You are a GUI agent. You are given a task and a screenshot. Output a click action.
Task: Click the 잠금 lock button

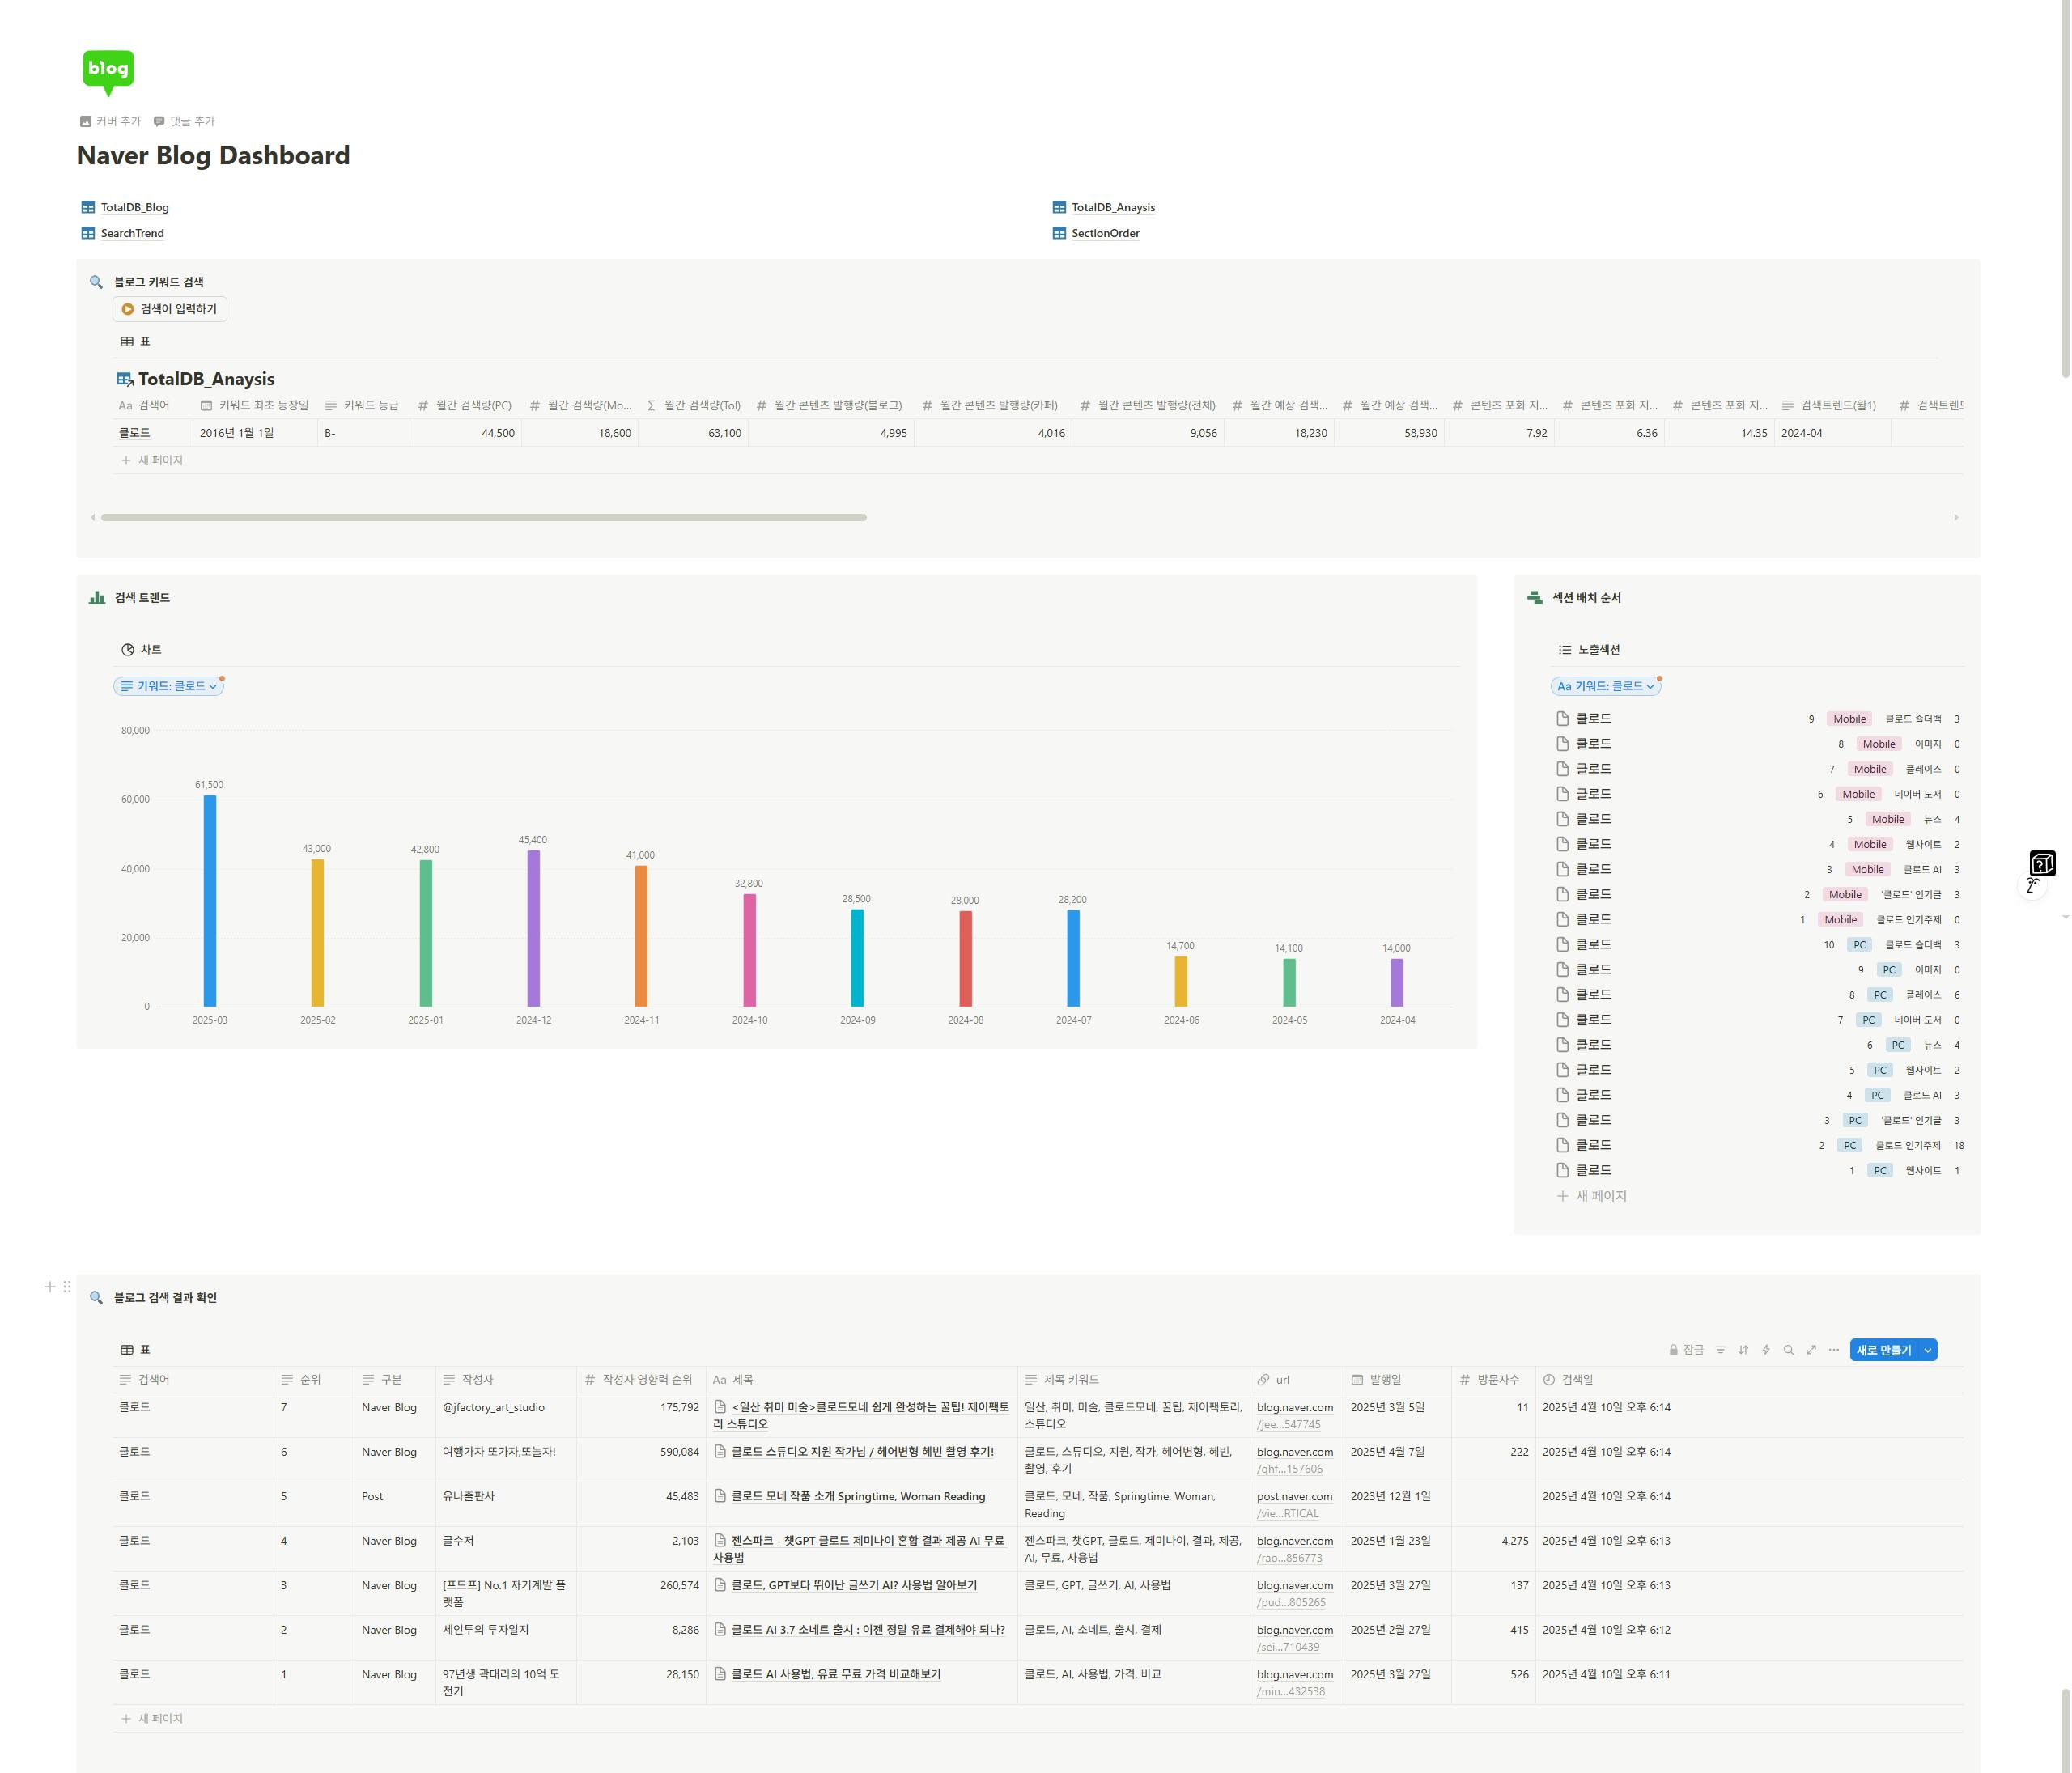coord(1686,1350)
